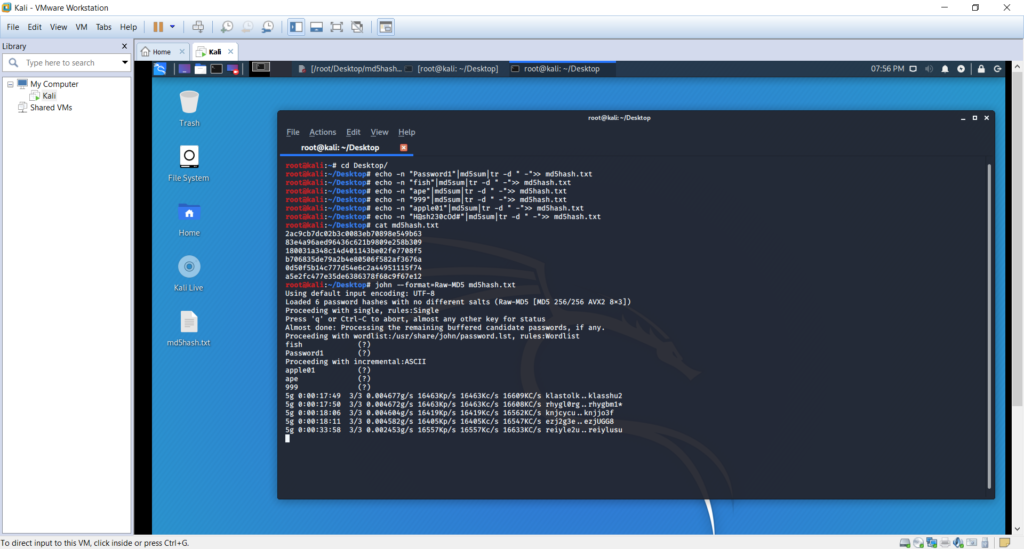Close the Library panel
The width and height of the screenshot is (1024, 549).
tap(124, 46)
